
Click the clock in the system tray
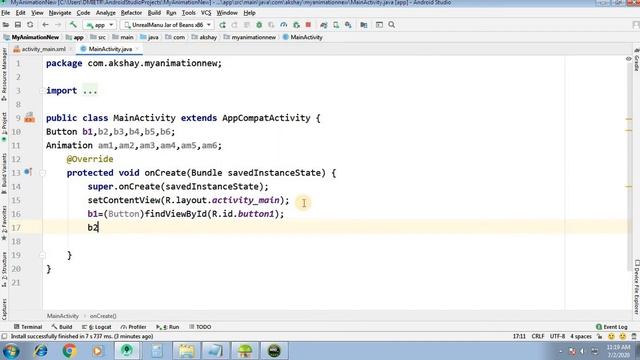click(x=618, y=351)
